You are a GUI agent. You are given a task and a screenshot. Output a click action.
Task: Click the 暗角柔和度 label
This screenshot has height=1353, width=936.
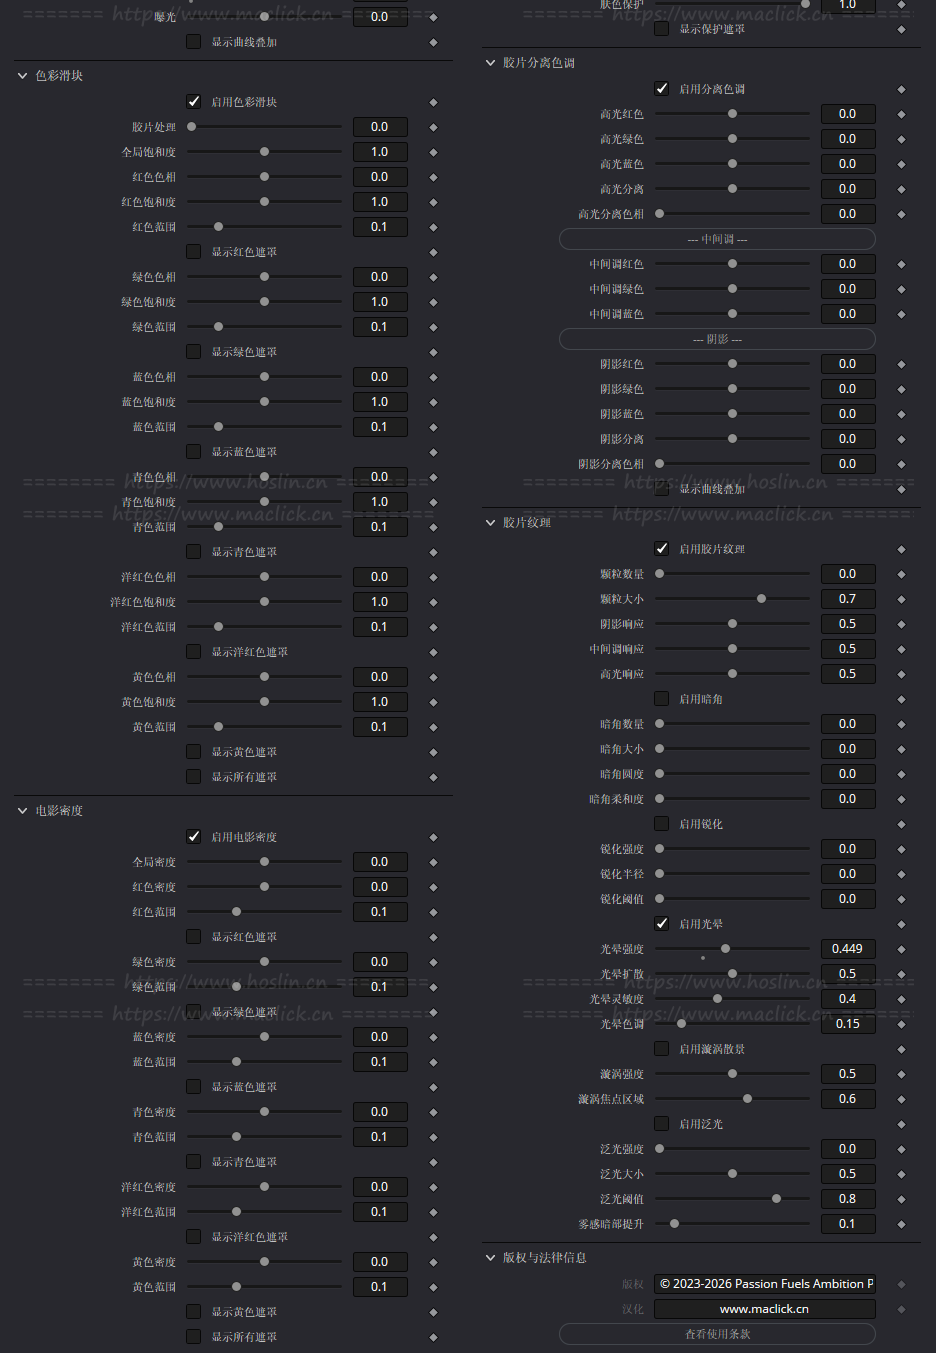(617, 799)
